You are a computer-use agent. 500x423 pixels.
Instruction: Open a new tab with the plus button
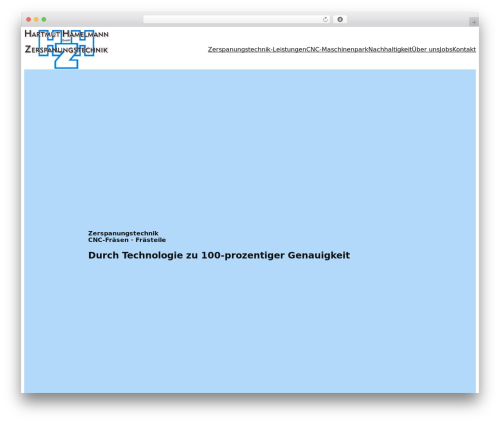(x=474, y=22)
